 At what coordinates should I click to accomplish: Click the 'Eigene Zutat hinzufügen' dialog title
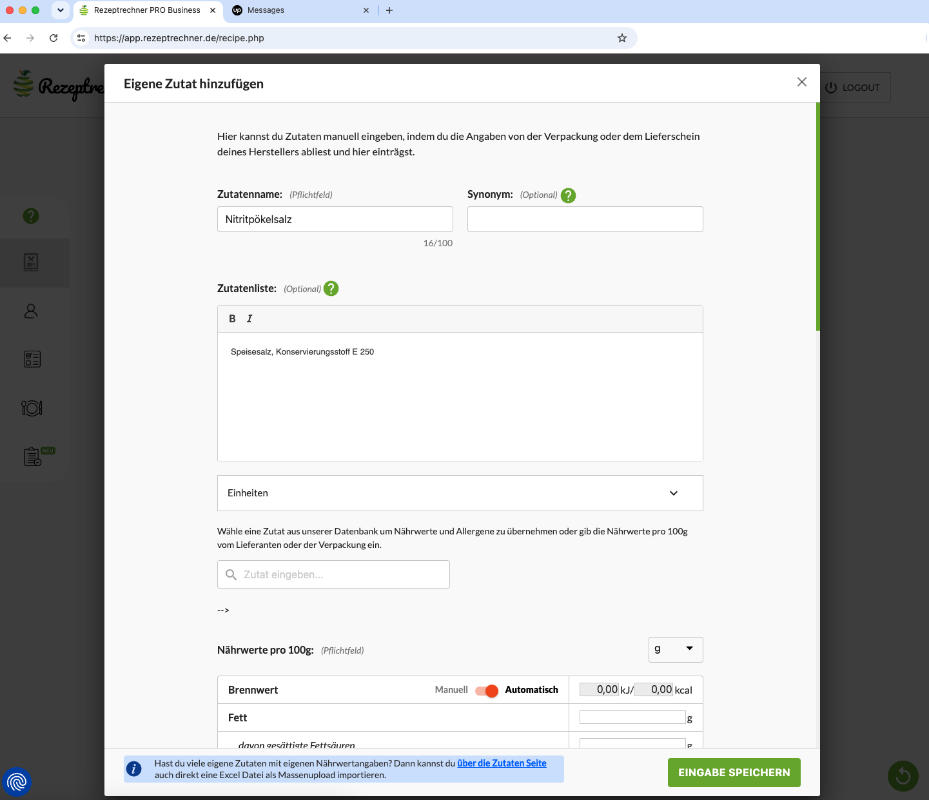click(x=194, y=84)
